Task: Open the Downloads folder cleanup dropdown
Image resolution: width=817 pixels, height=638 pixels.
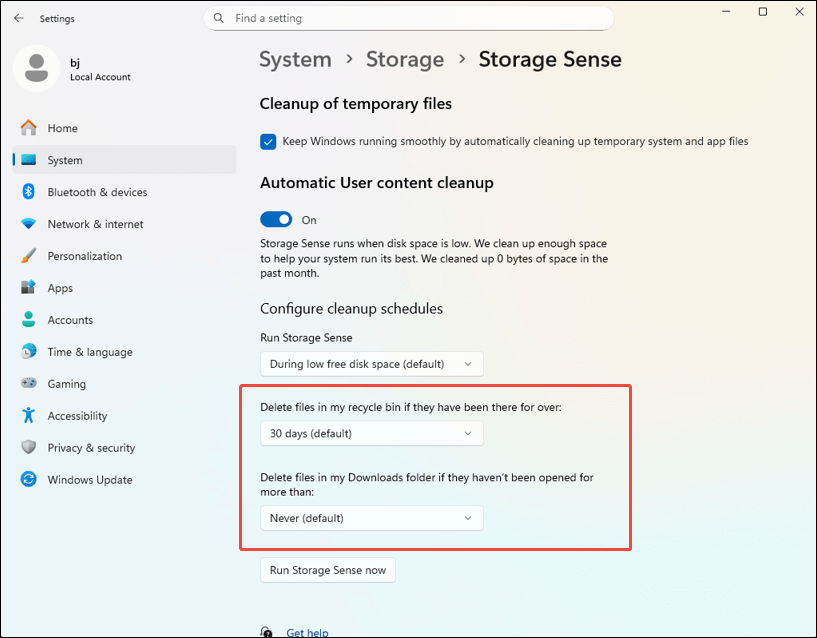Action: coord(371,518)
